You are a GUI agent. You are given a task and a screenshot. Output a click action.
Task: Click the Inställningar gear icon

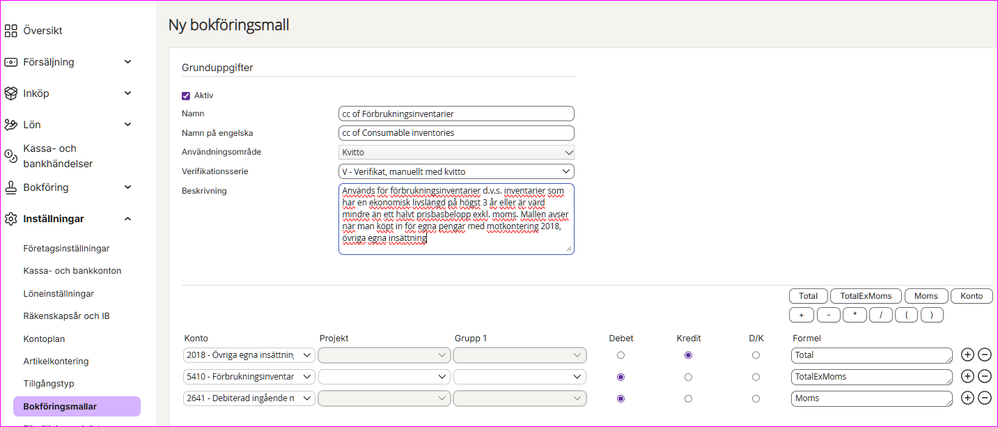click(x=11, y=219)
